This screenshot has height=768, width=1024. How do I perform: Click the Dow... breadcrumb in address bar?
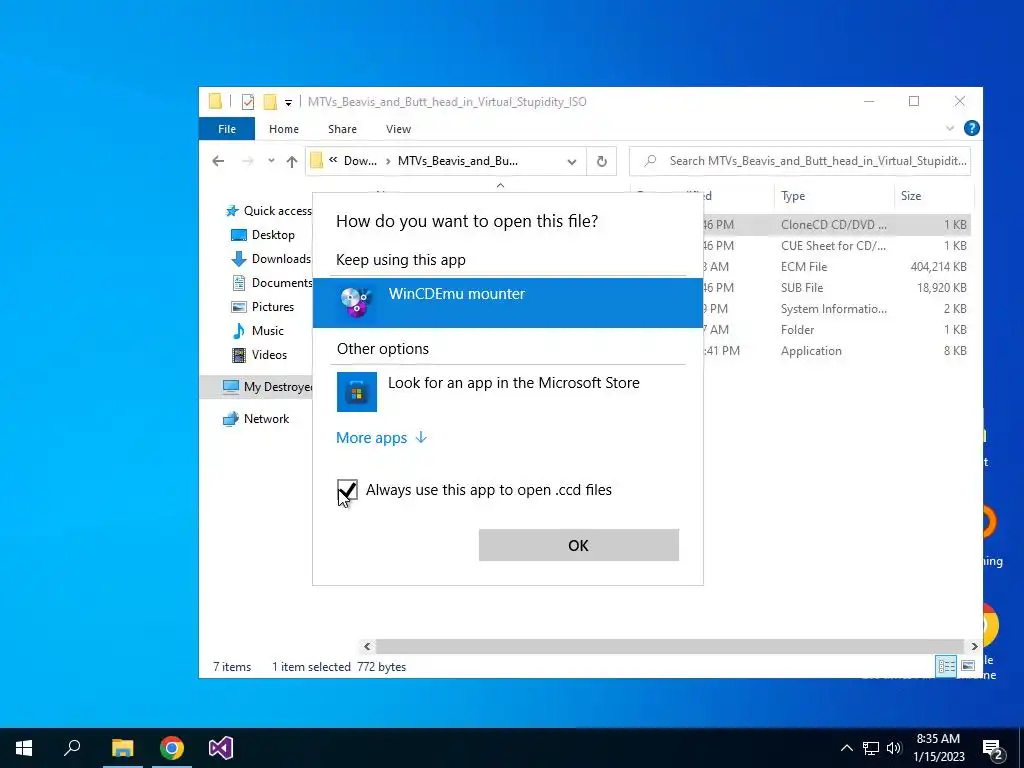360,161
